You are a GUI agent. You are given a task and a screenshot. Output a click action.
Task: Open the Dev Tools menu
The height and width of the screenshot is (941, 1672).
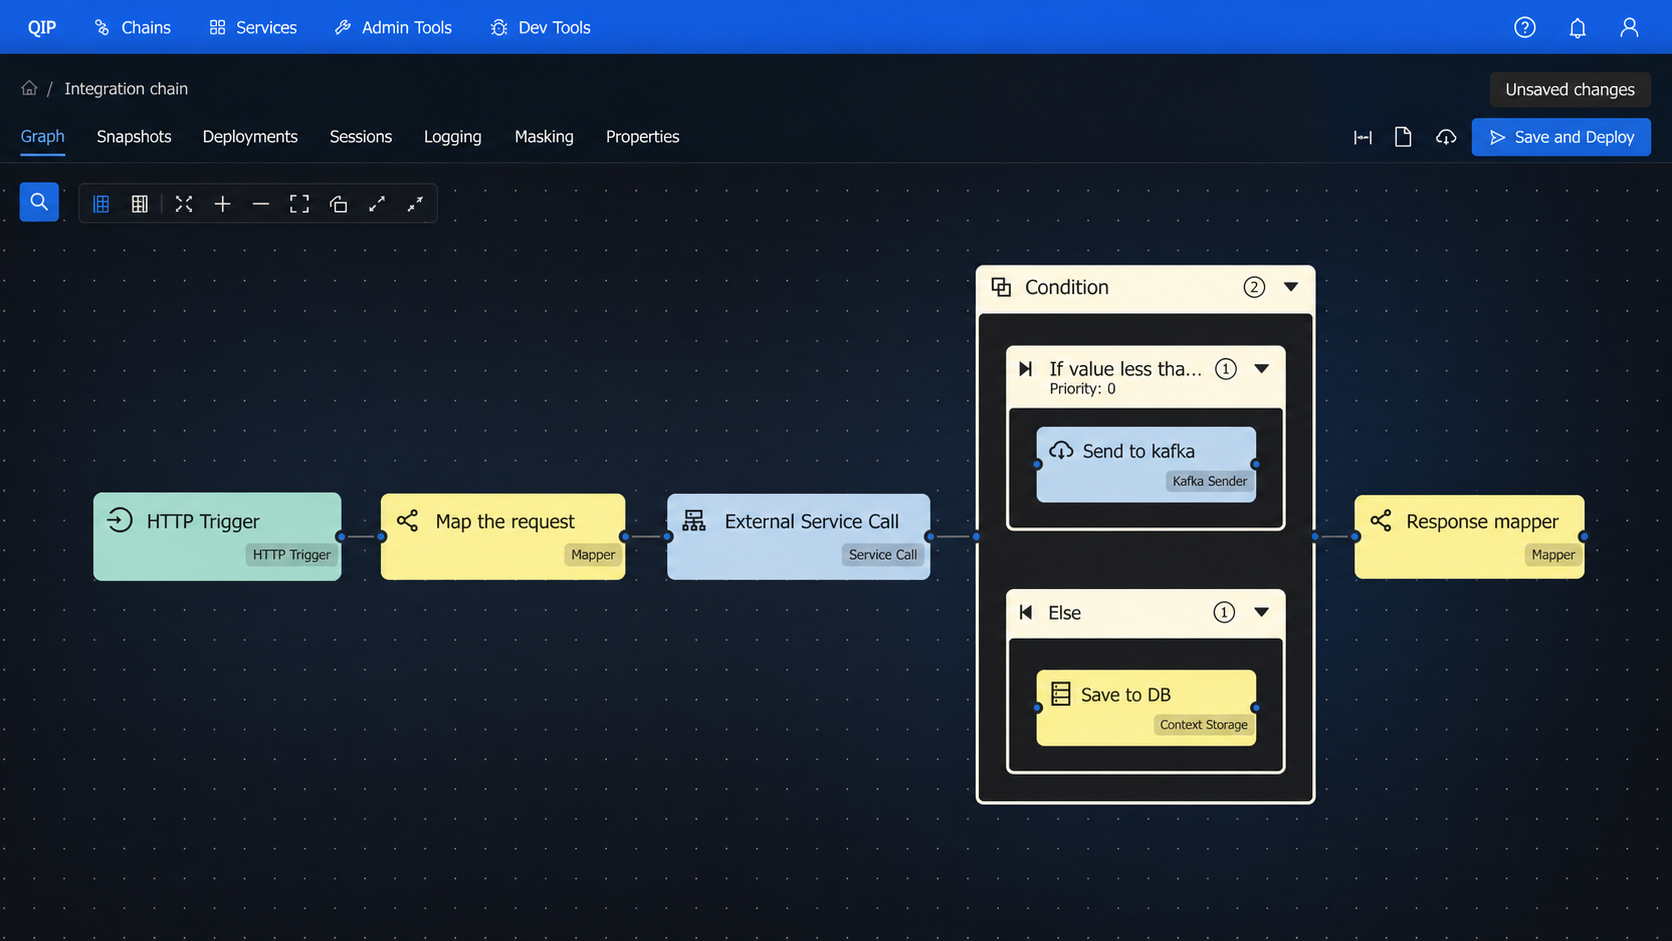tap(540, 27)
